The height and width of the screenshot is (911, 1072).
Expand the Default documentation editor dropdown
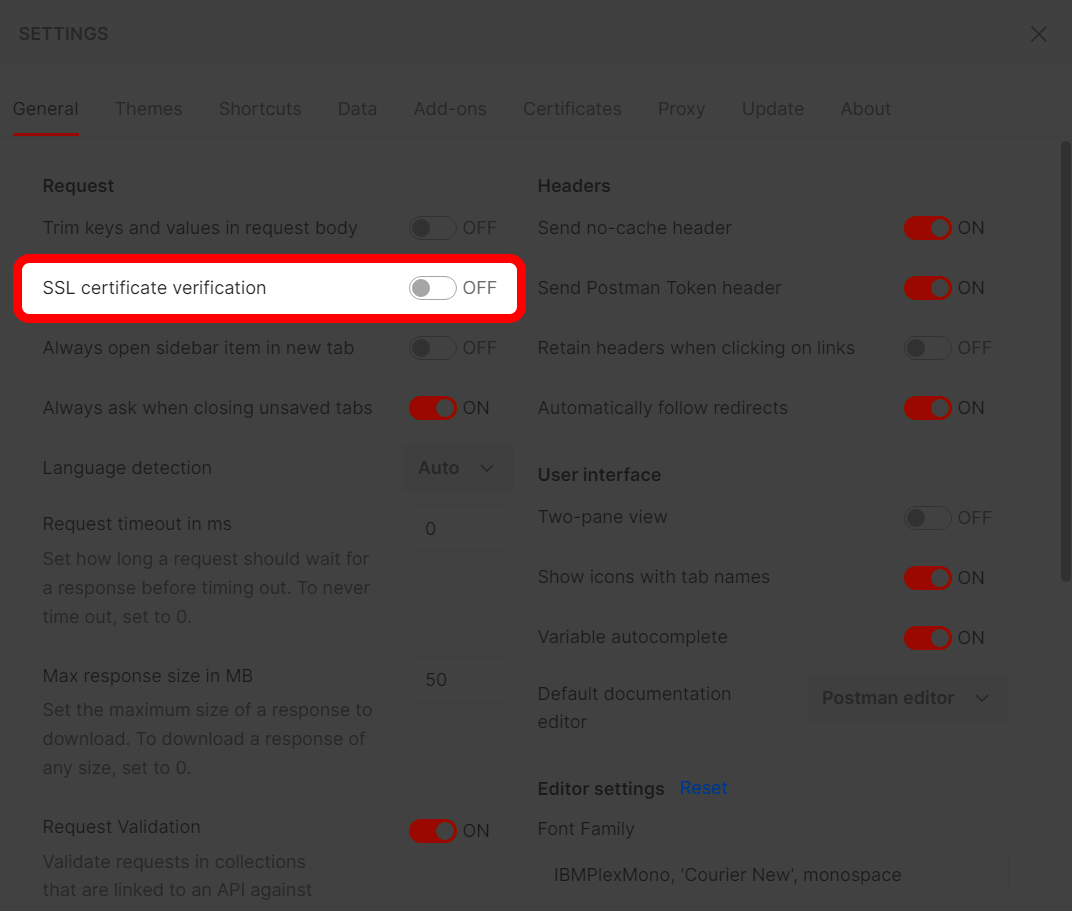click(x=906, y=698)
